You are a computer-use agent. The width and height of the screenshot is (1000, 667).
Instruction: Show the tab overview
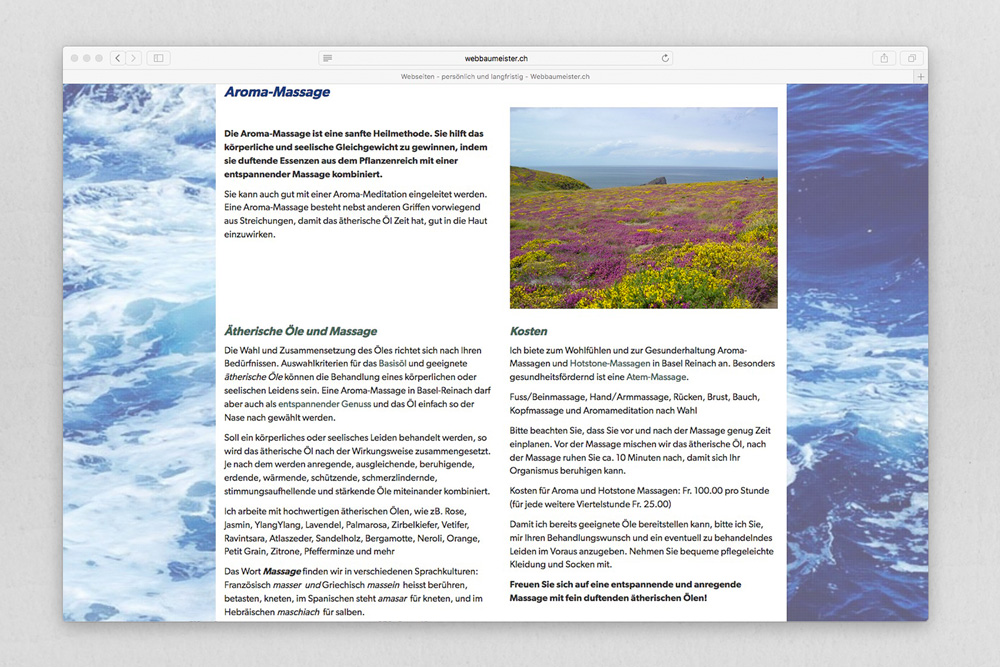click(911, 59)
